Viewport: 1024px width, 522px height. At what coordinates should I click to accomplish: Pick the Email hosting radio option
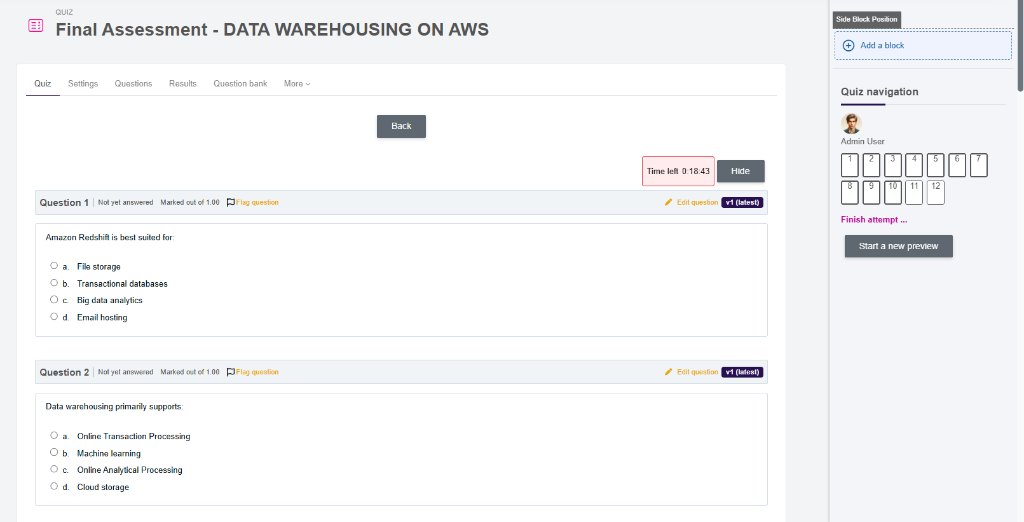(x=54, y=316)
